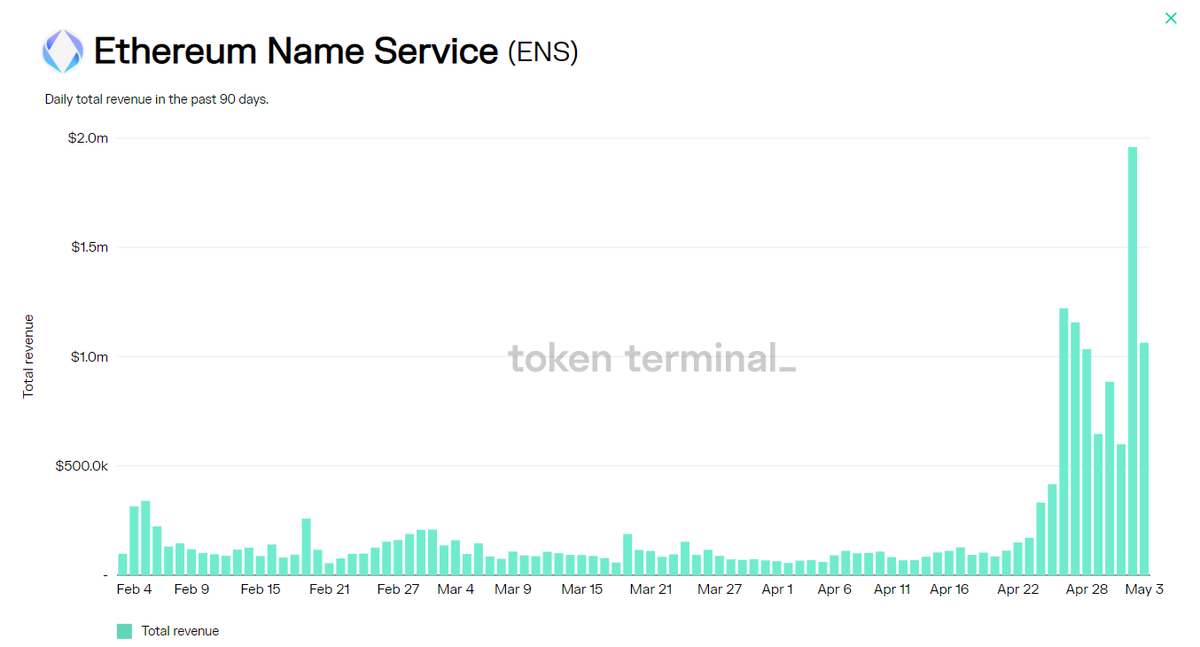Click the '(ENS)' ticker text

[x=543, y=52]
